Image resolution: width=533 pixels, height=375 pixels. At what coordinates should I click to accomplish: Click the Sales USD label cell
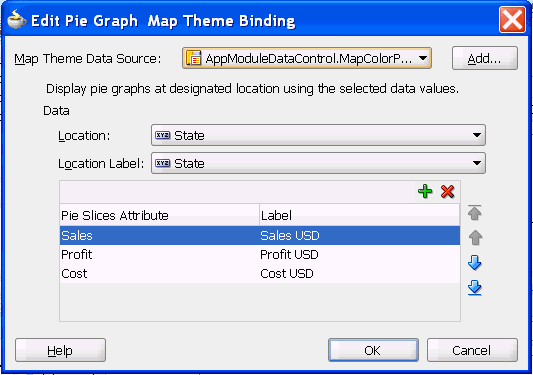pos(360,235)
